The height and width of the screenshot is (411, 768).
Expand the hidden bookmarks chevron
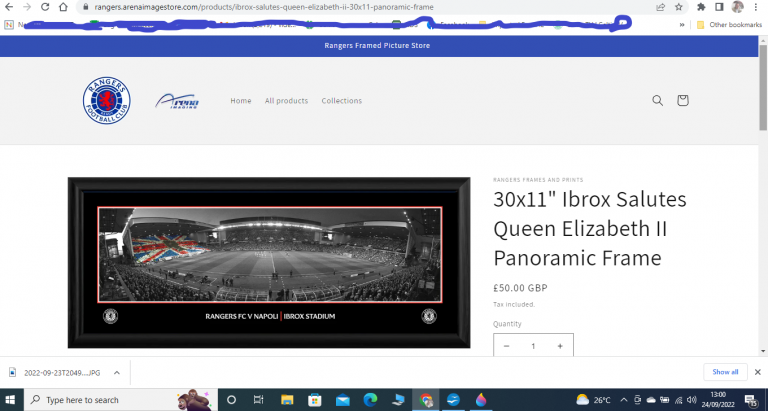tap(681, 24)
